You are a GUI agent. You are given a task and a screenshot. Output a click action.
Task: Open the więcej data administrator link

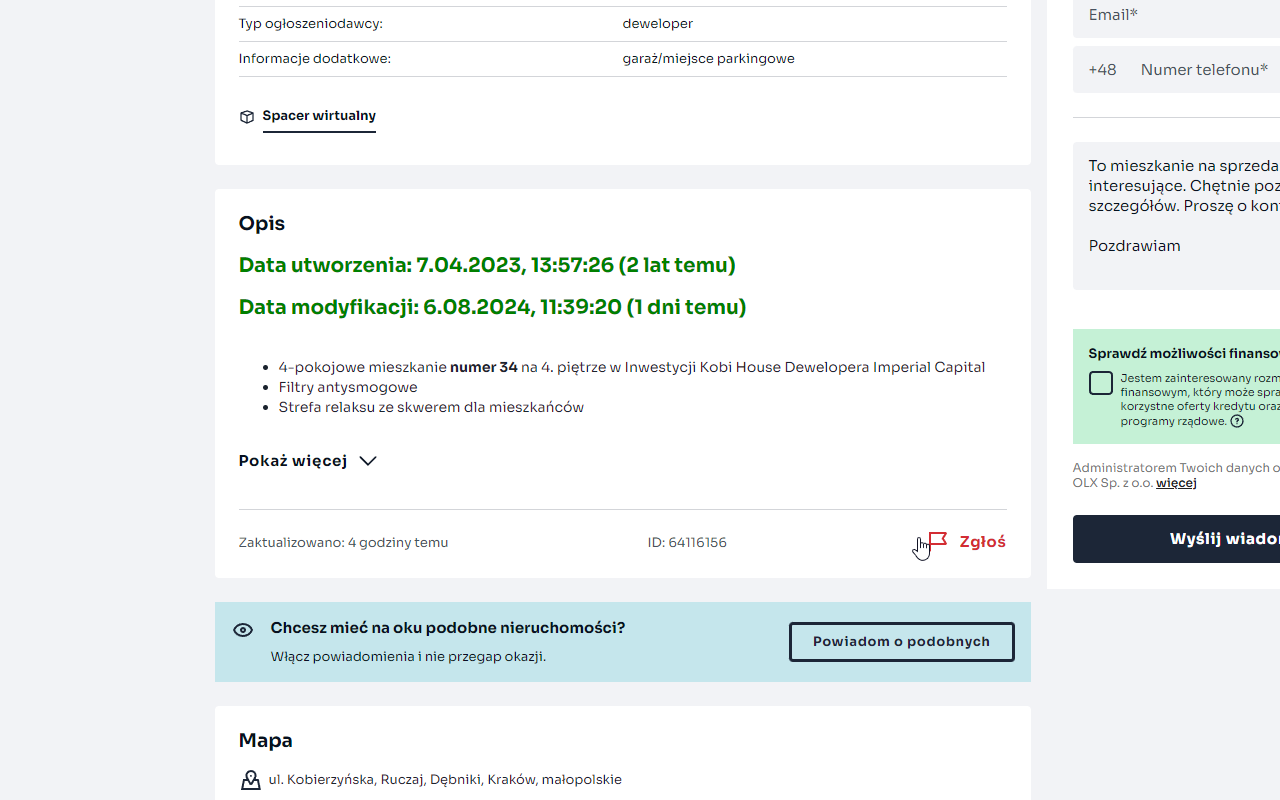(x=1176, y=483)
